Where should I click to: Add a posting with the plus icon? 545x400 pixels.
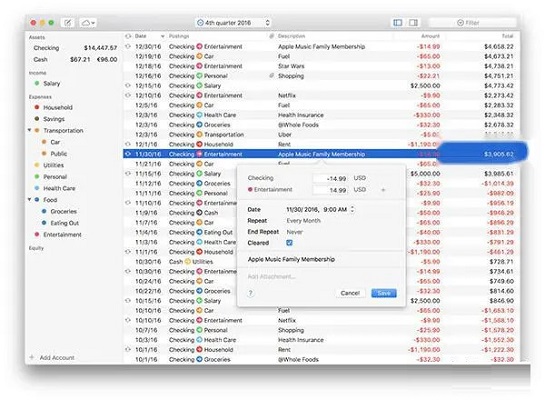click(x=383, y=190)
